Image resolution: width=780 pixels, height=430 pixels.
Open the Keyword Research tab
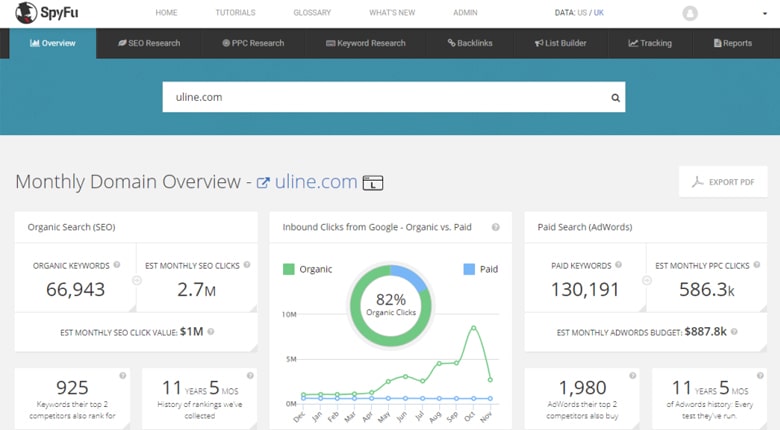(366, 43)
